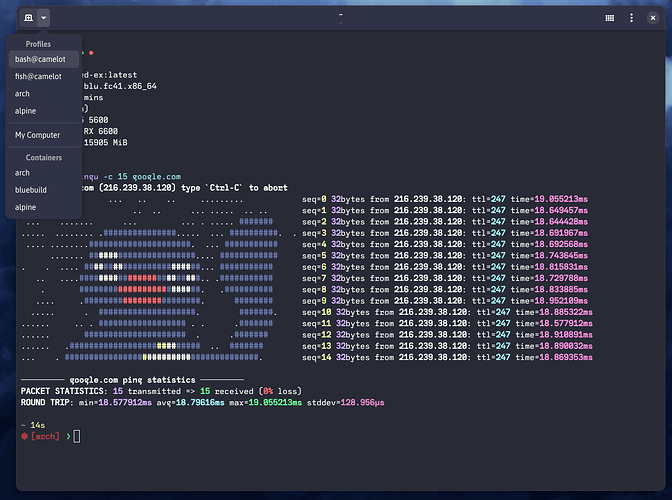Open the tab overview grid icon
The width and height of the screenshot is (672, 500).
tap(610, 18)
